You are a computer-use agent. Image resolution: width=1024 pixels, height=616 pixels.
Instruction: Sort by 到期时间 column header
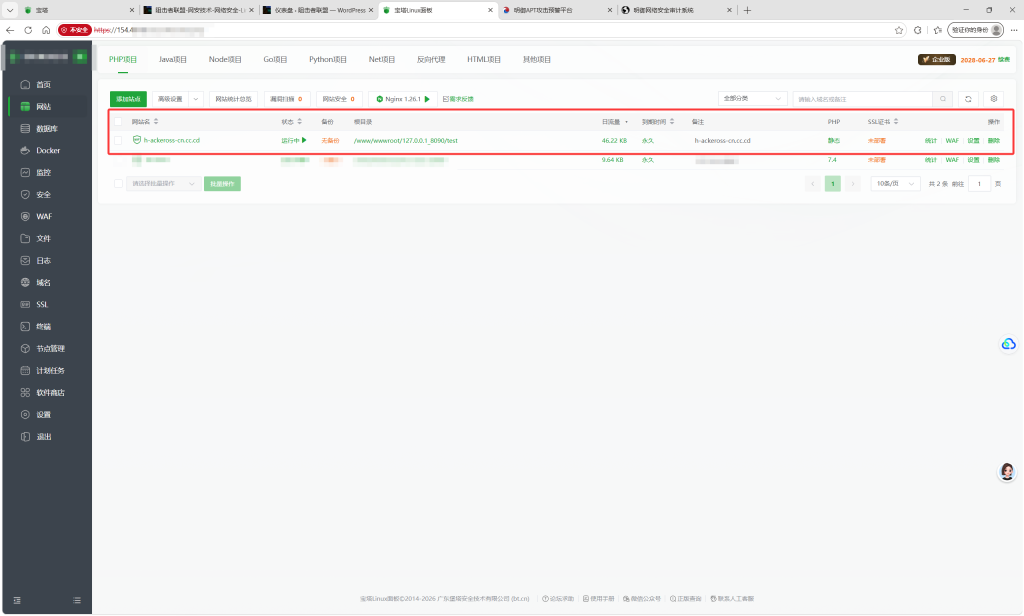coord(658,122)
